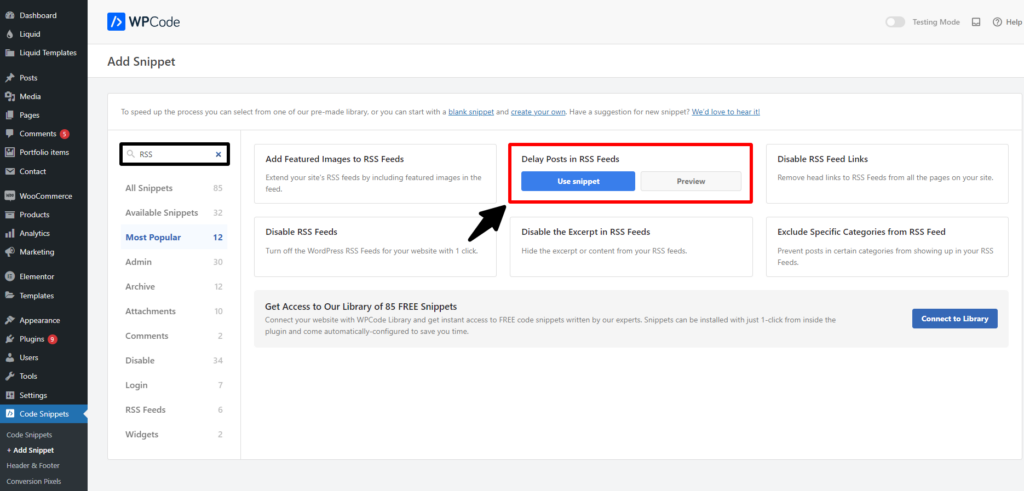Click the Liquid droplet icon in sidebar
The width and height of the screenshot is (1024, 491).
coord(10,34)
